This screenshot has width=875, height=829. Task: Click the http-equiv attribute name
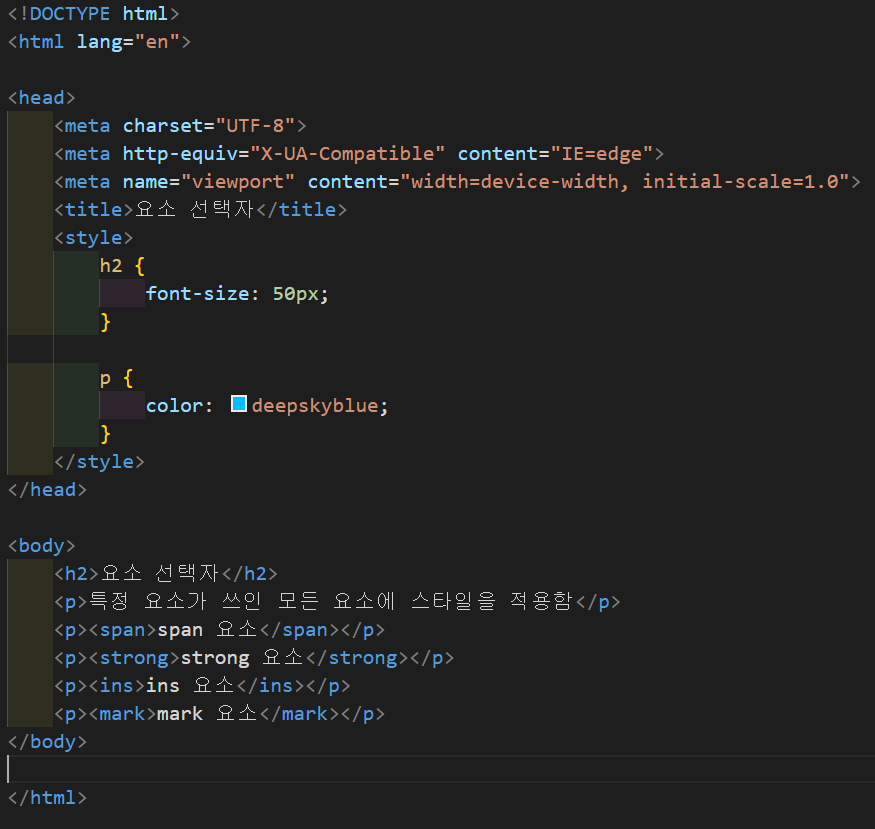pyautogui.click(x=180, y=153)
